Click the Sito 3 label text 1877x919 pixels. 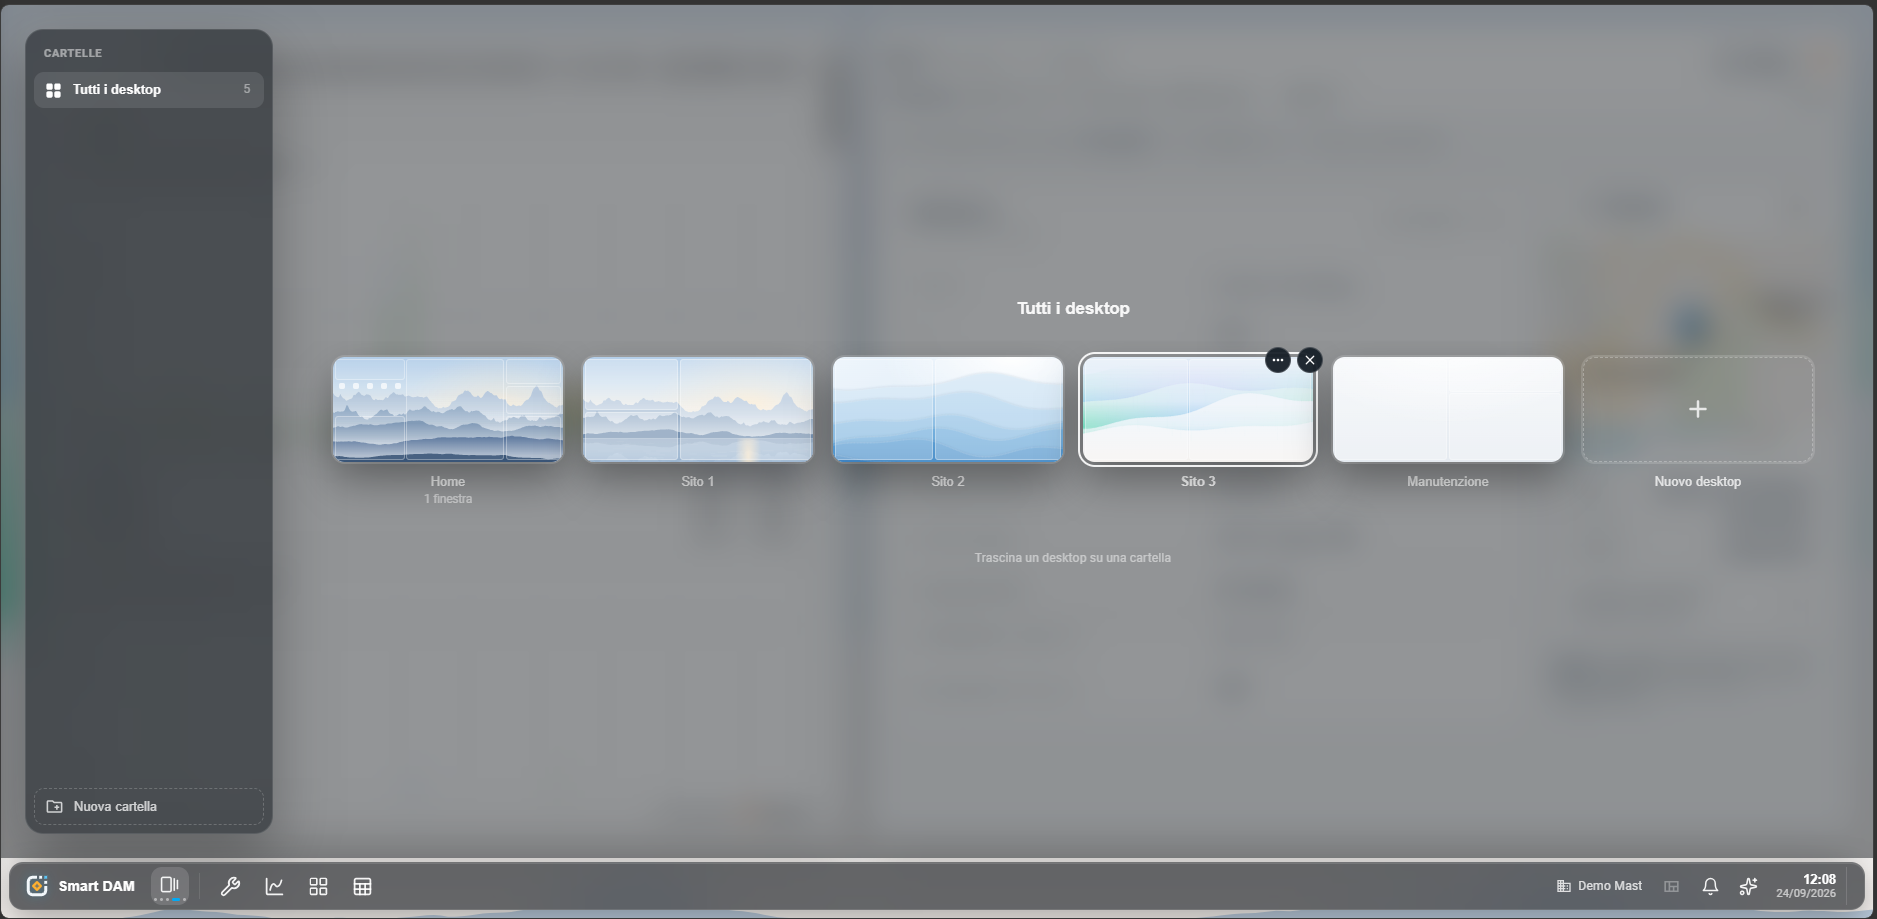pos(1198,481)
